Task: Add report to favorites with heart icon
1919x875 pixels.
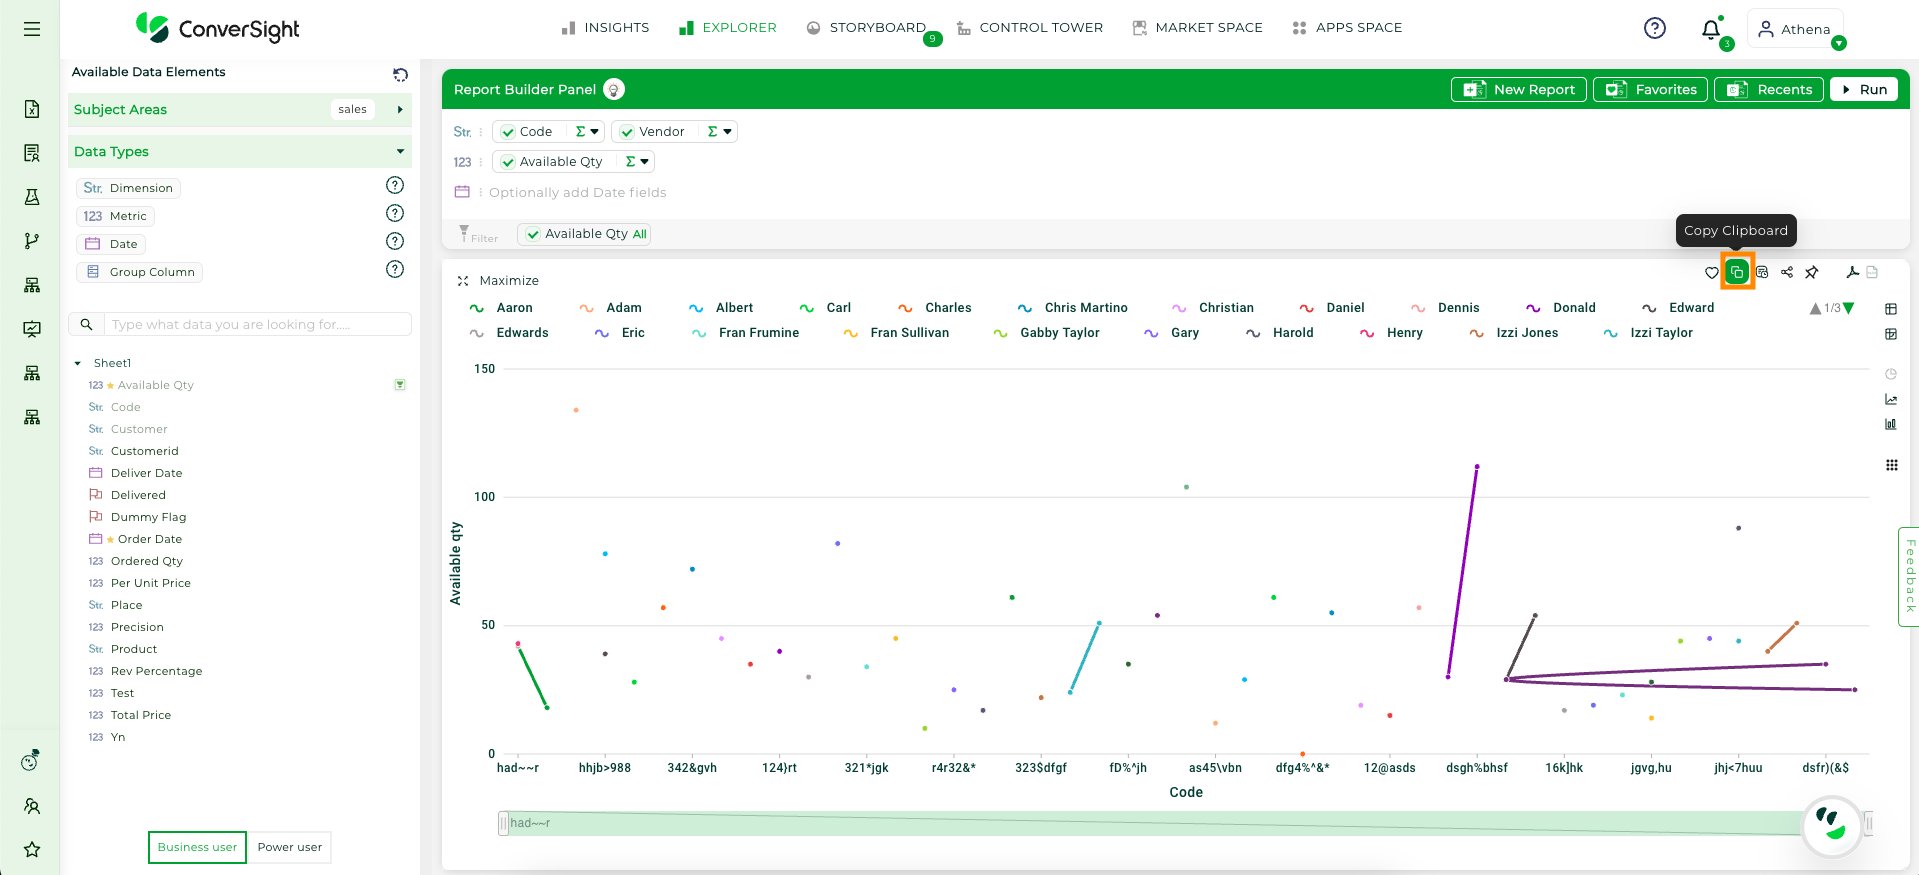Action: tap(1712, 272)
